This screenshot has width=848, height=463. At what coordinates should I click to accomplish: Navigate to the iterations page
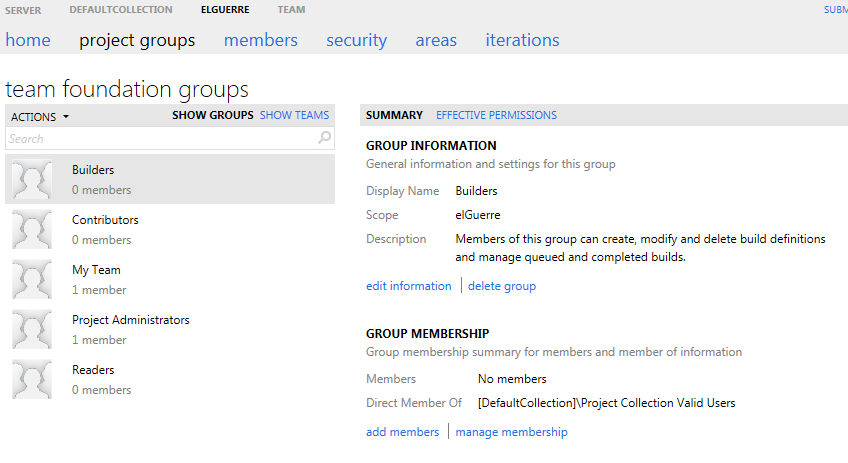(x=522, y=40)
